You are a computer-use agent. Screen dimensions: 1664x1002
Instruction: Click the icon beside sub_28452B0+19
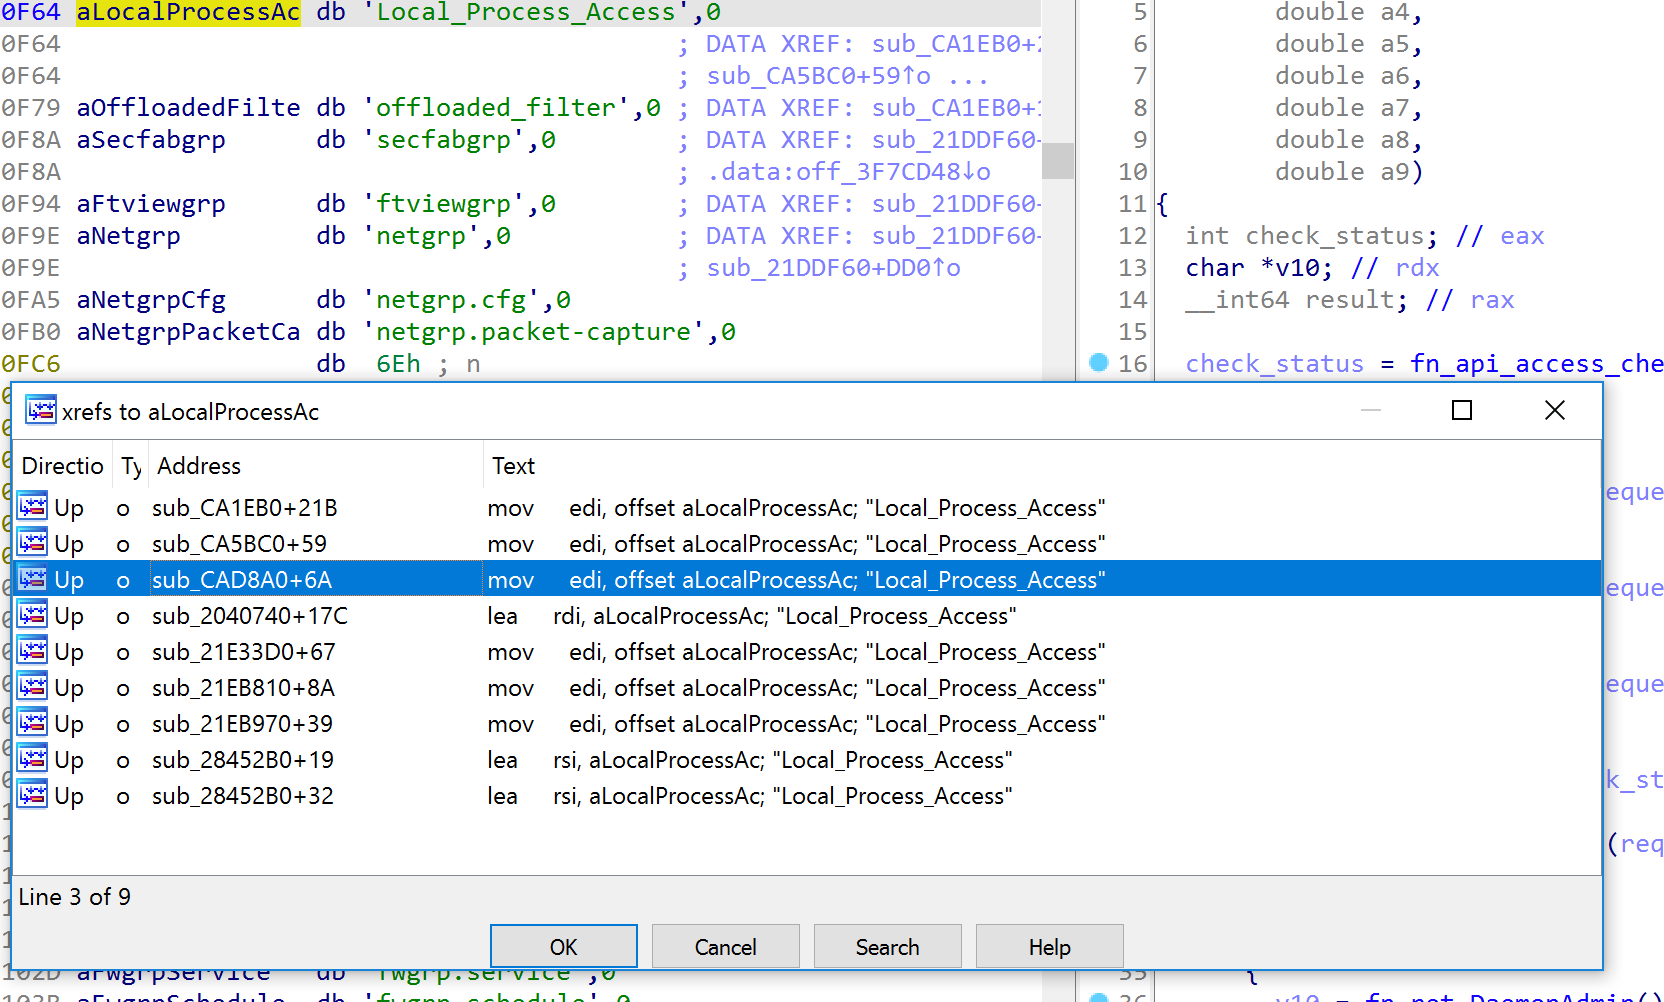coord(32,759)
